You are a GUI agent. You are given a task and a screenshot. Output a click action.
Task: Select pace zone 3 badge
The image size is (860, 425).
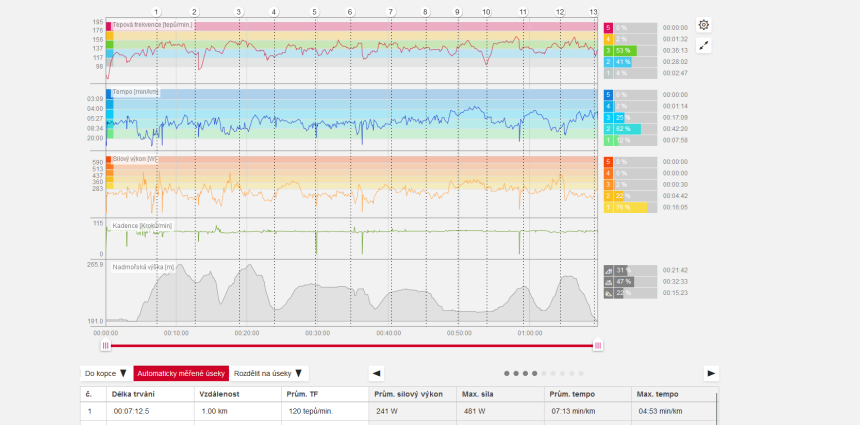pyautogui.click(x=608, y=118)
